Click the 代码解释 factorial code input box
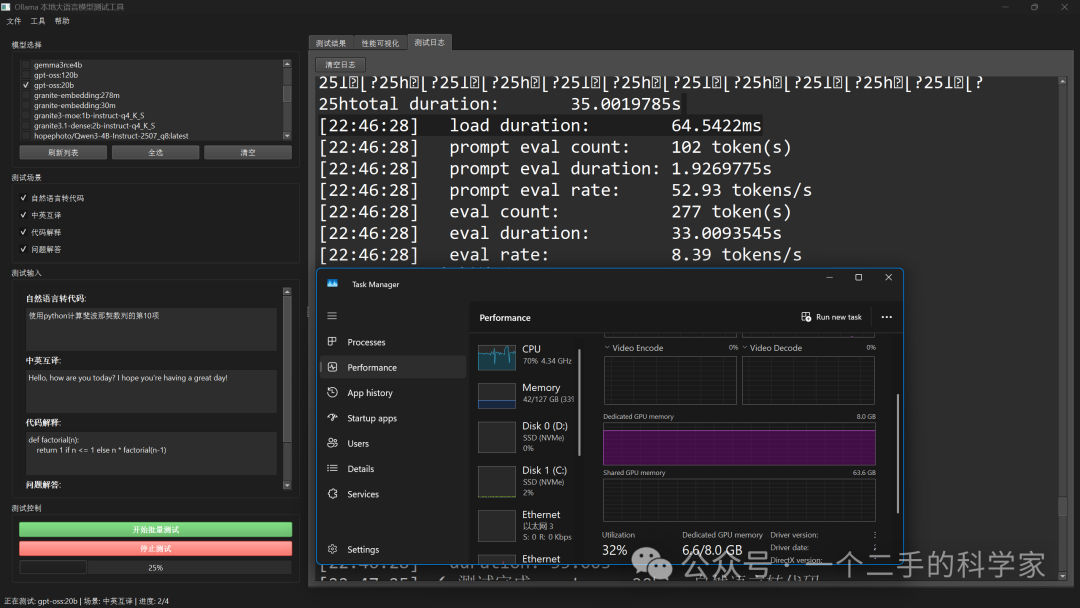 [151, 453]
